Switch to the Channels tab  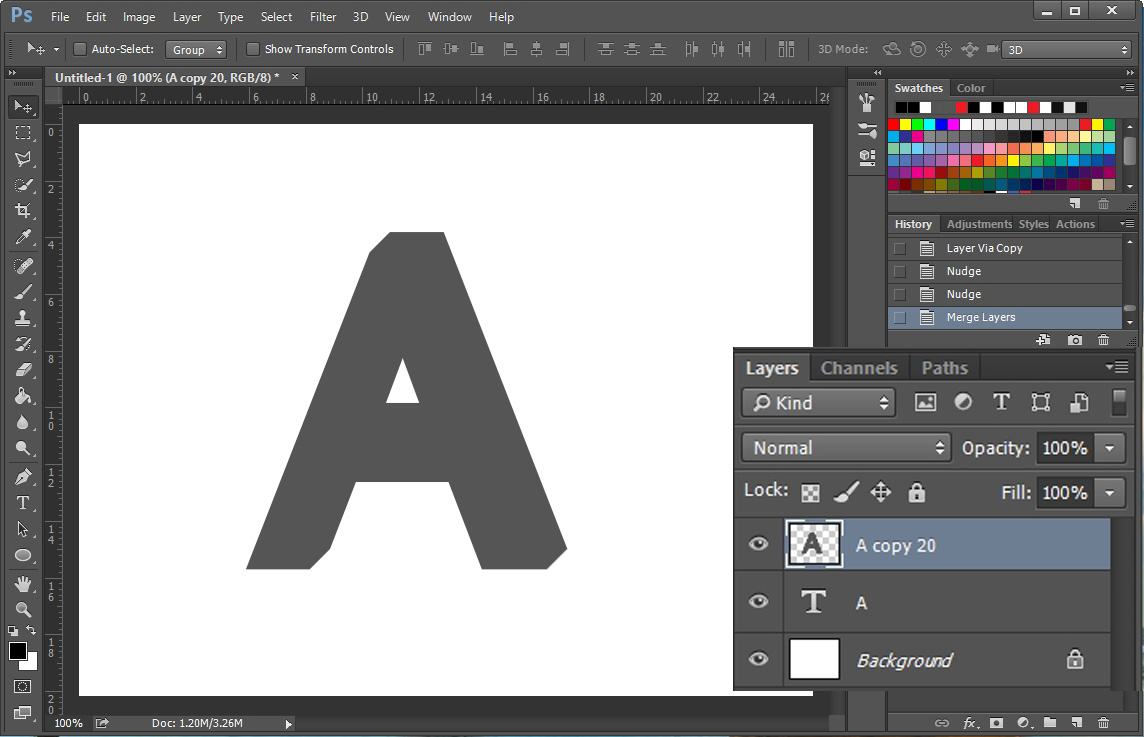click(859, 368)
